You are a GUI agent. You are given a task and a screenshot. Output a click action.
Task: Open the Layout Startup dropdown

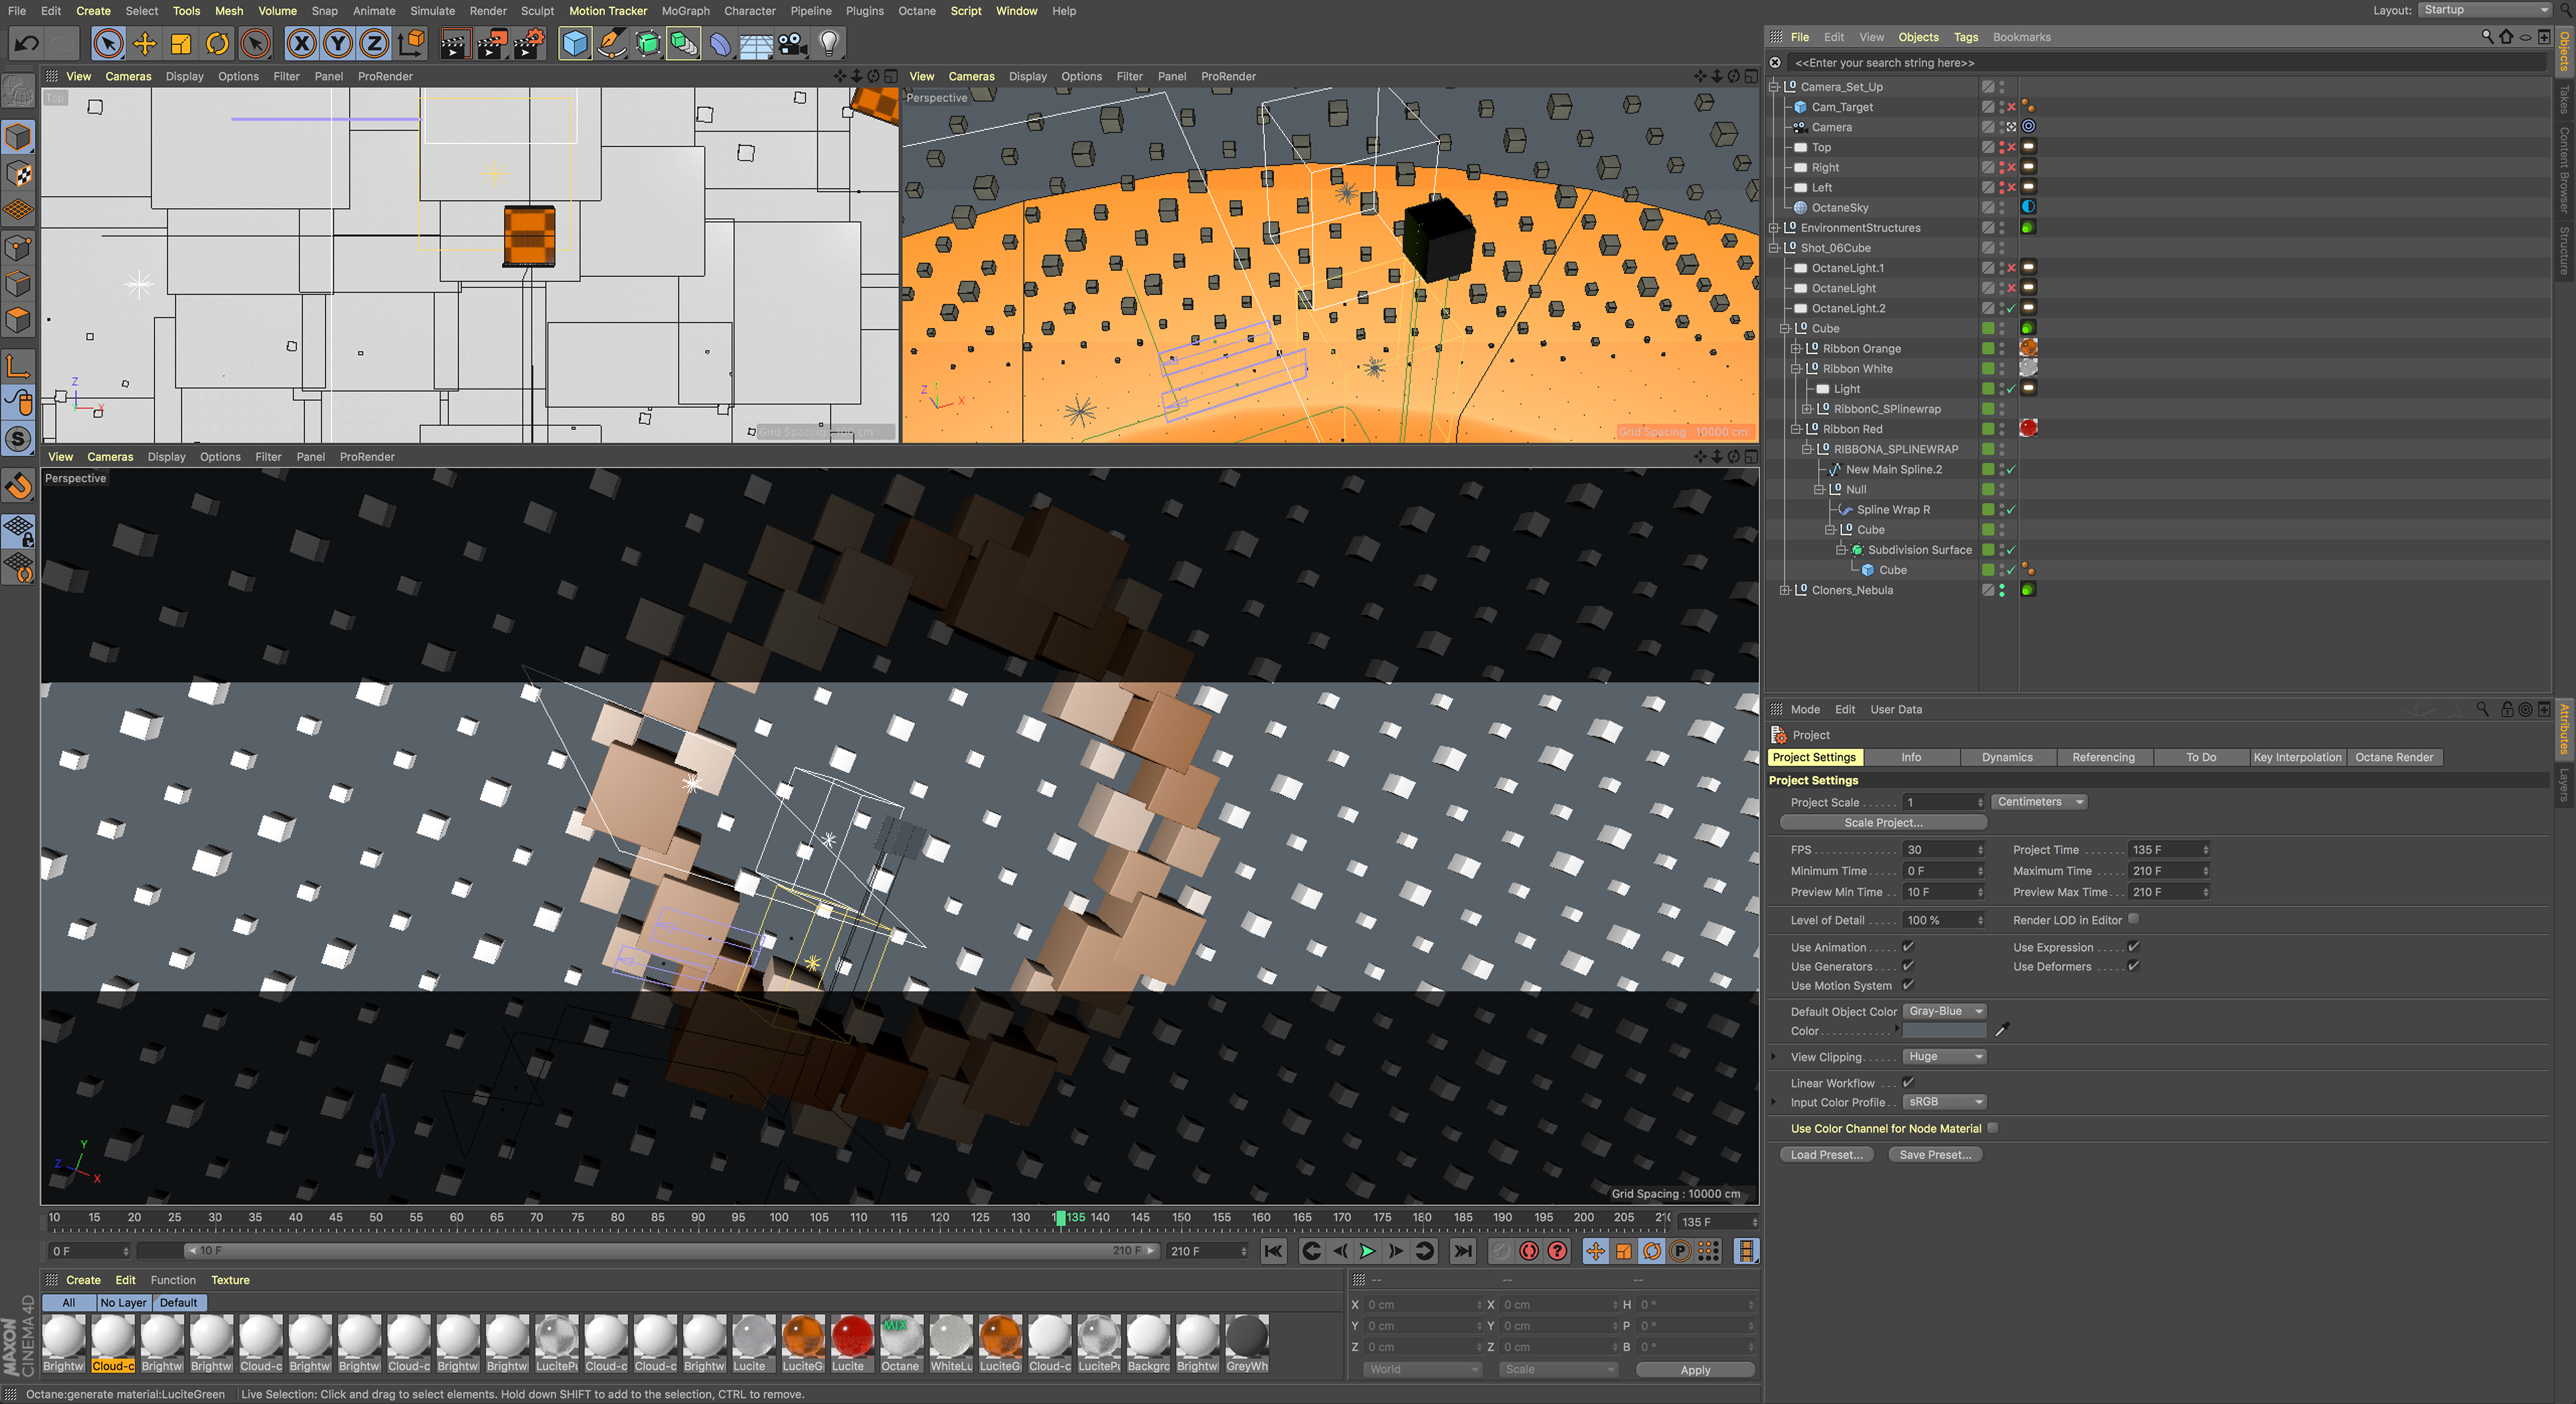2484,10
